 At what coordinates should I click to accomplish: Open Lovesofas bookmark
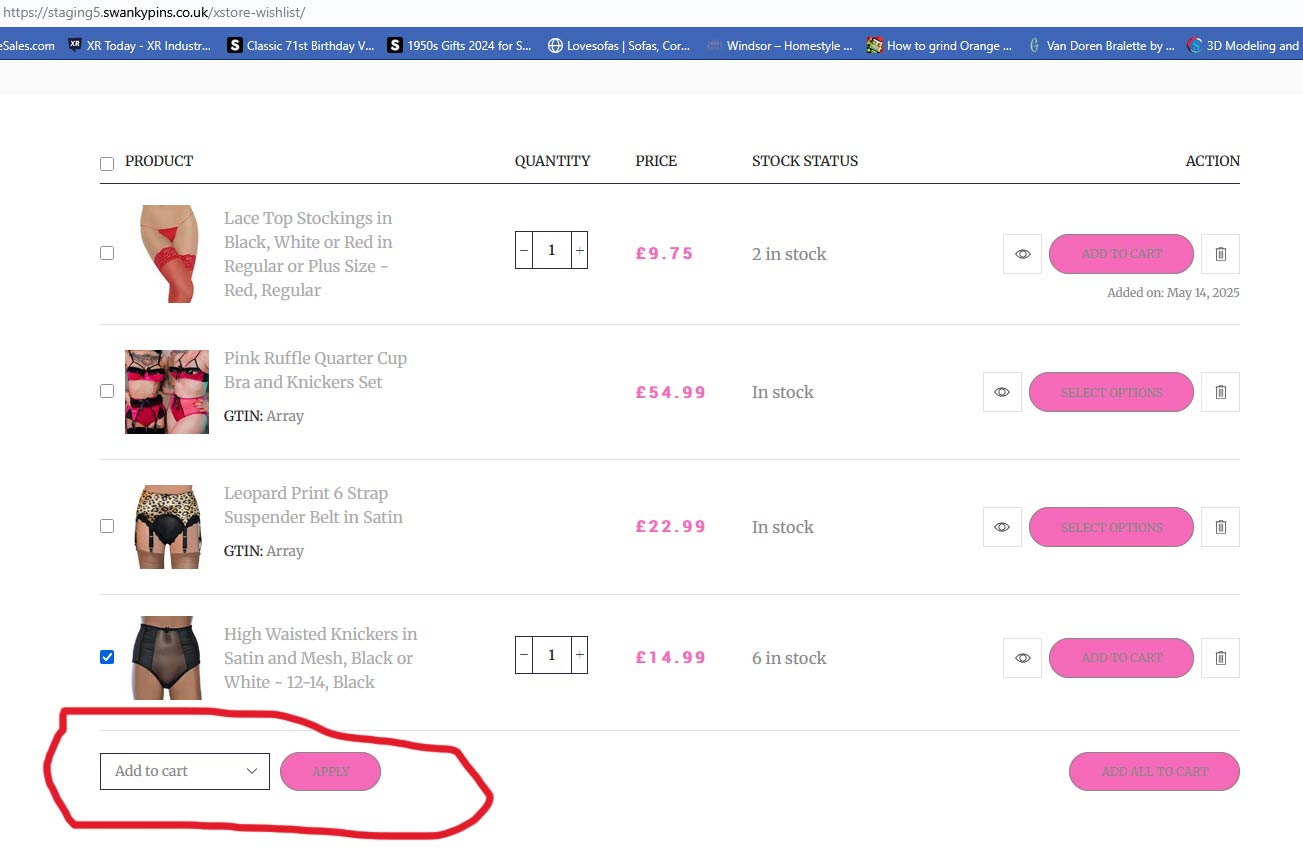tap(620, 45)
